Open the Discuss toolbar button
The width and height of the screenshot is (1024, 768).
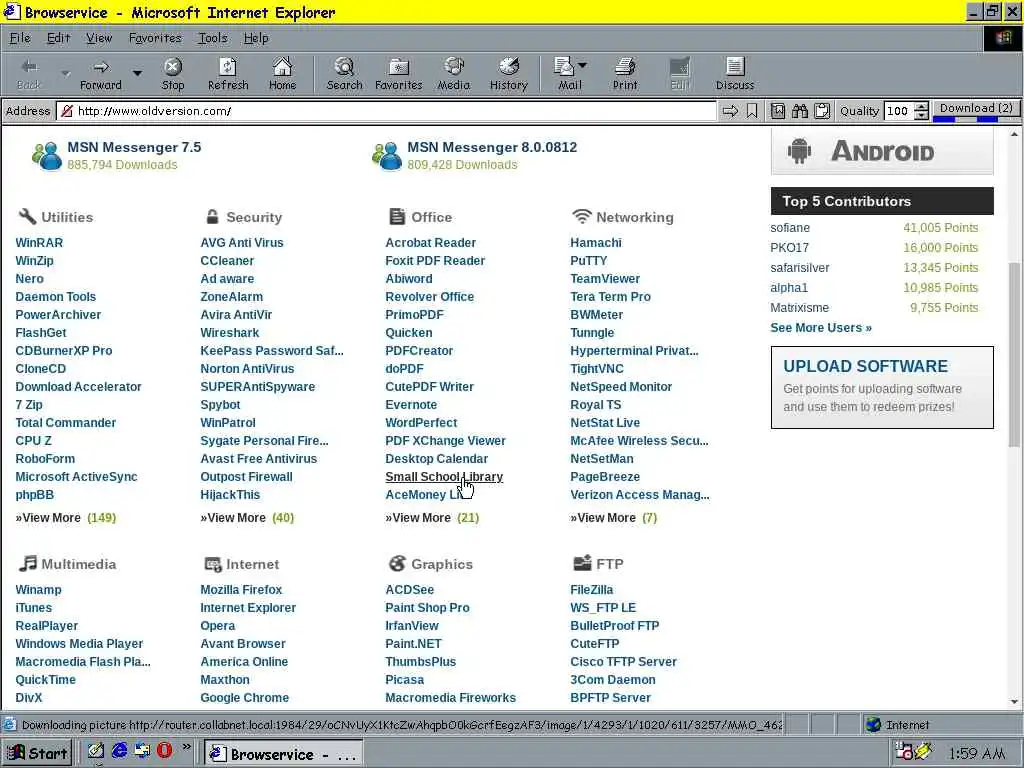point(735,74)
